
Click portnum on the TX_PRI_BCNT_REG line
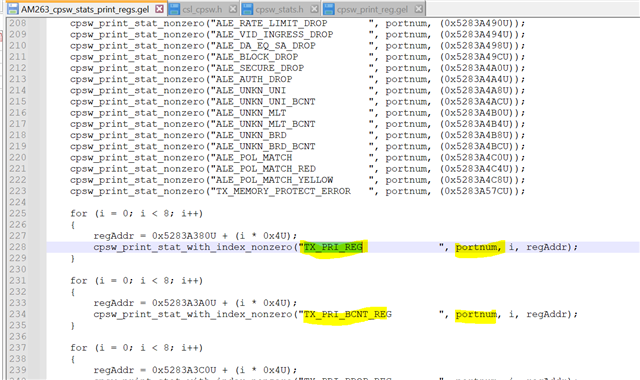tap(476, 314)
